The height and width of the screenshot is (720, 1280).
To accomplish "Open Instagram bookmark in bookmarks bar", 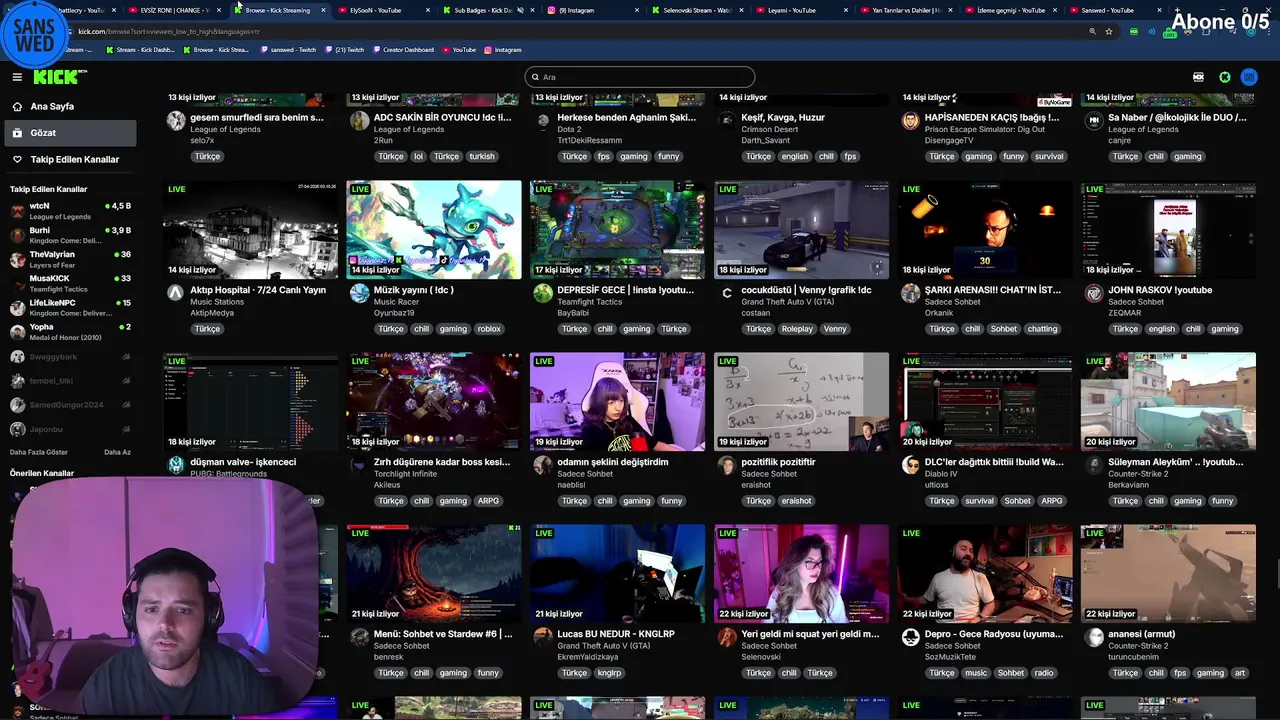I will click(x=502, y=49).
